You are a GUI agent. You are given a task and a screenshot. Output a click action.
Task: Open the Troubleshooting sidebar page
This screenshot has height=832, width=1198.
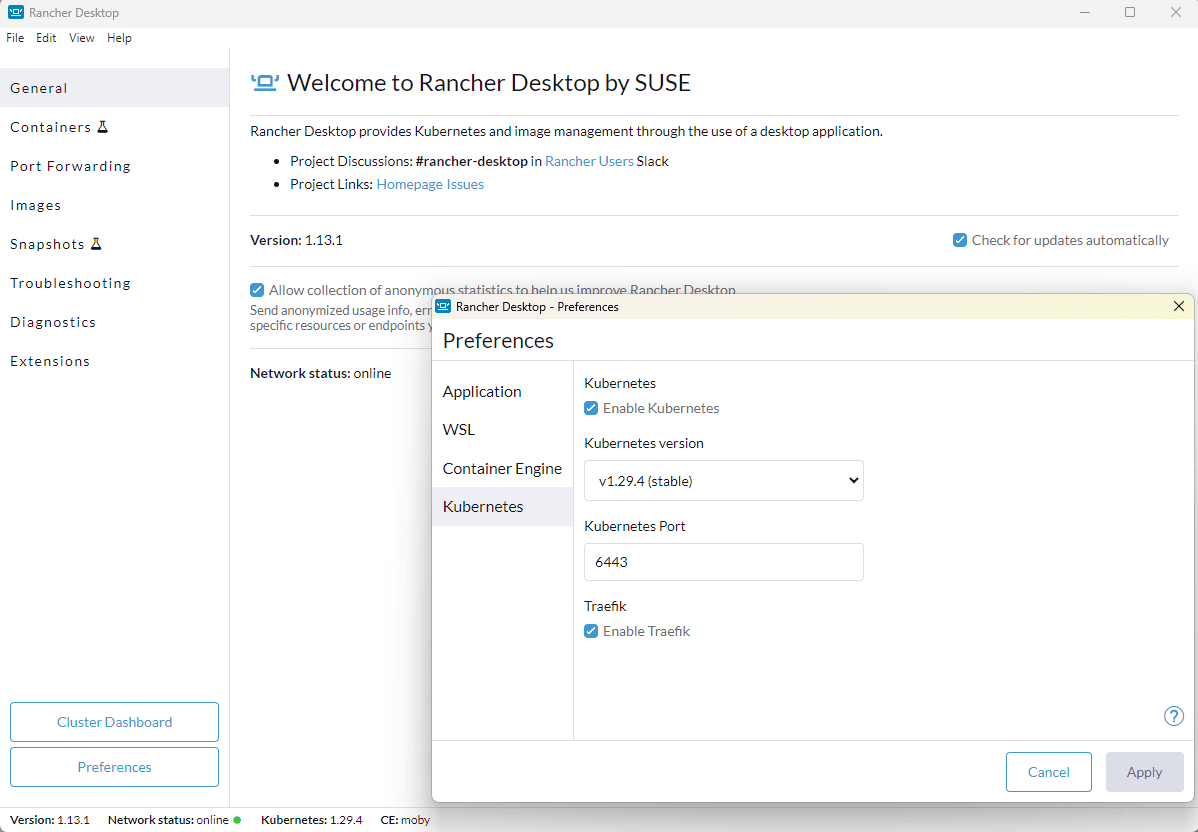pyautogui.click(x=115, y=283)
